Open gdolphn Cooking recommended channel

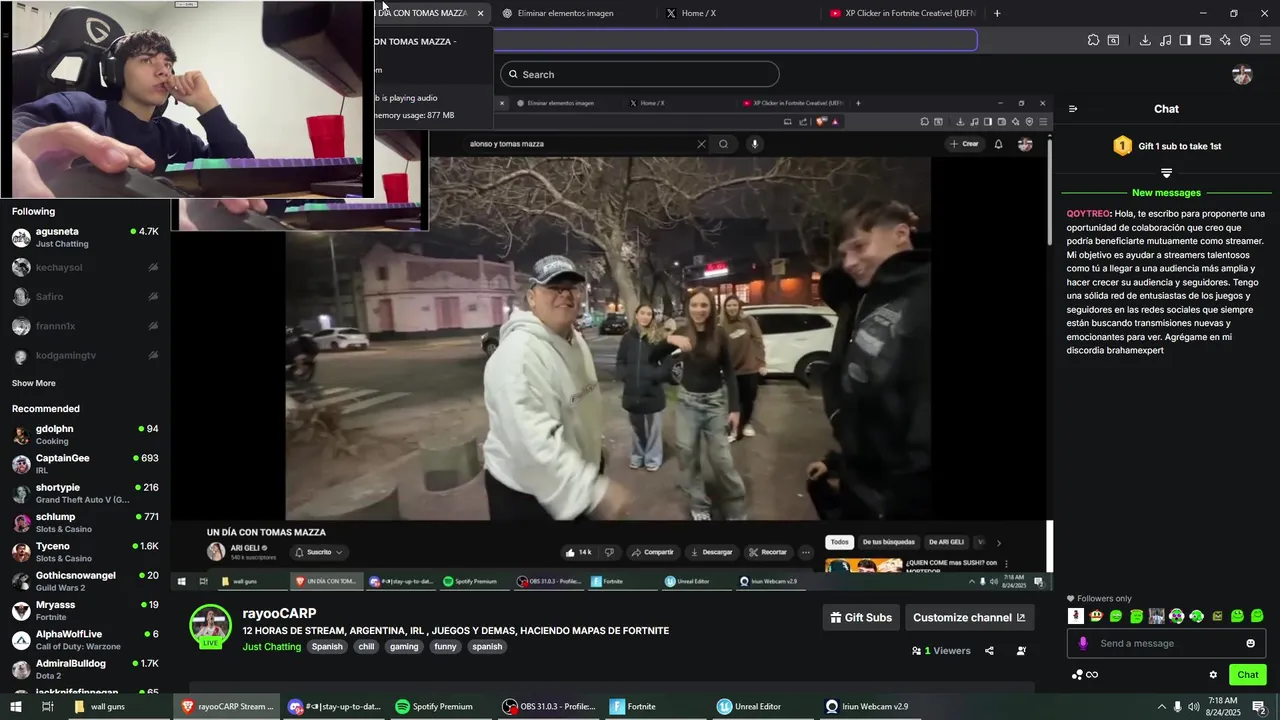pyautogui.click(x=85, y=435)
